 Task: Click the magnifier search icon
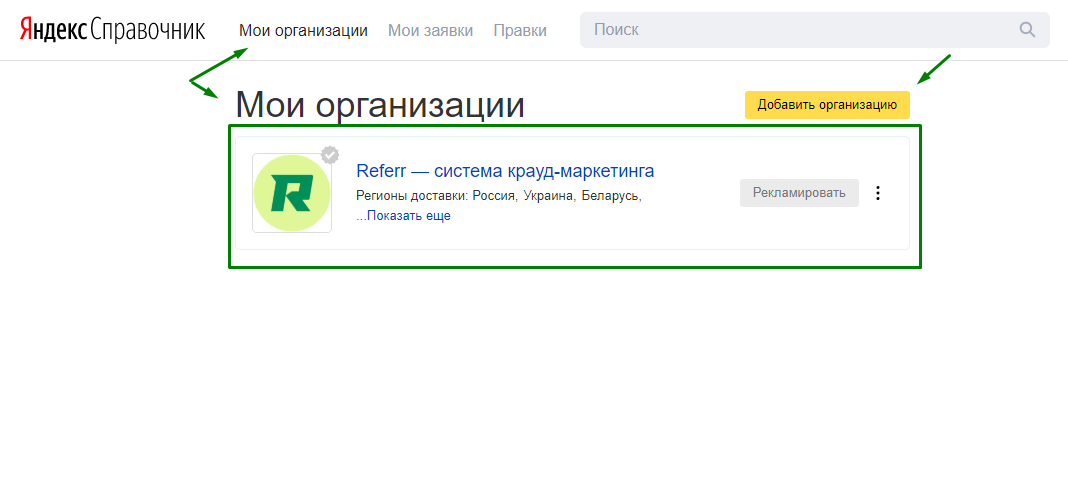click(1027, 30)
